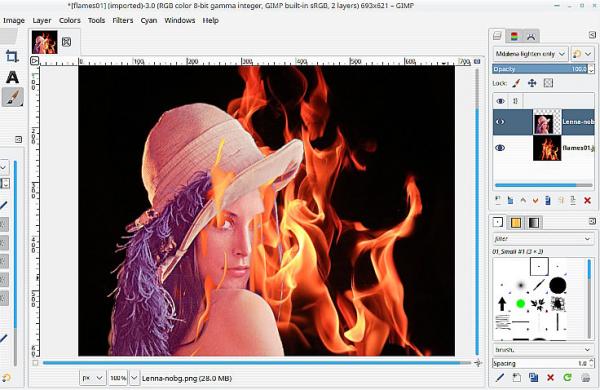The width and height of the screenshot is (600, 390).
Task: Click the flames01 image tab thumbnail
Action: click(x=45, y=42)
